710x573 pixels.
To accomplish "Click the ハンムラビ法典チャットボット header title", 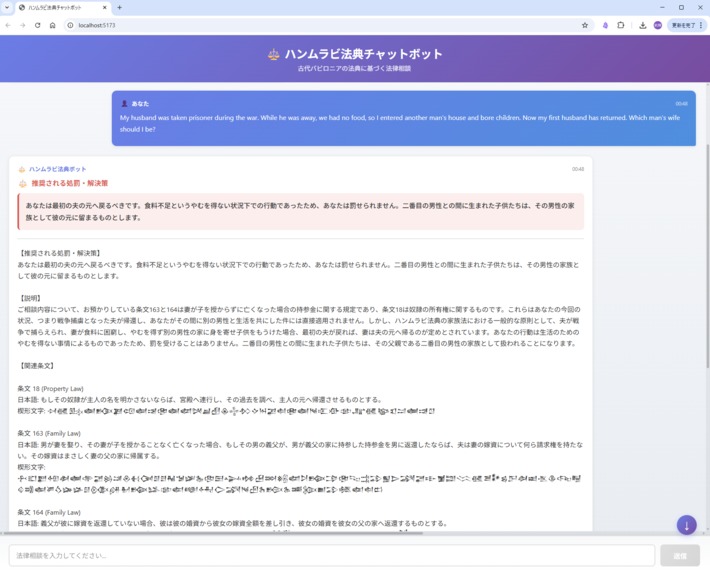I will [x=364, y=54].
